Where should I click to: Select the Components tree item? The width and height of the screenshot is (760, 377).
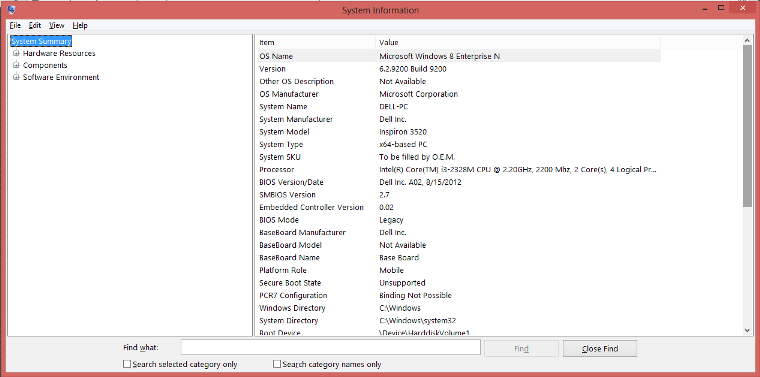pyautogui.click(x=45, y=65)
